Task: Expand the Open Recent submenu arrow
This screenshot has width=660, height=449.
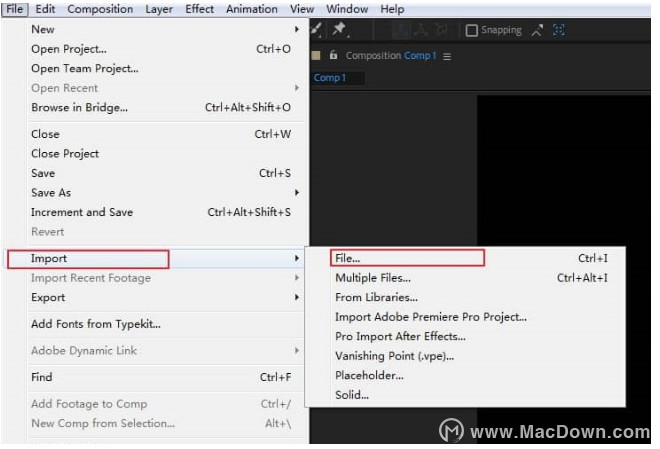Action: 297,88
